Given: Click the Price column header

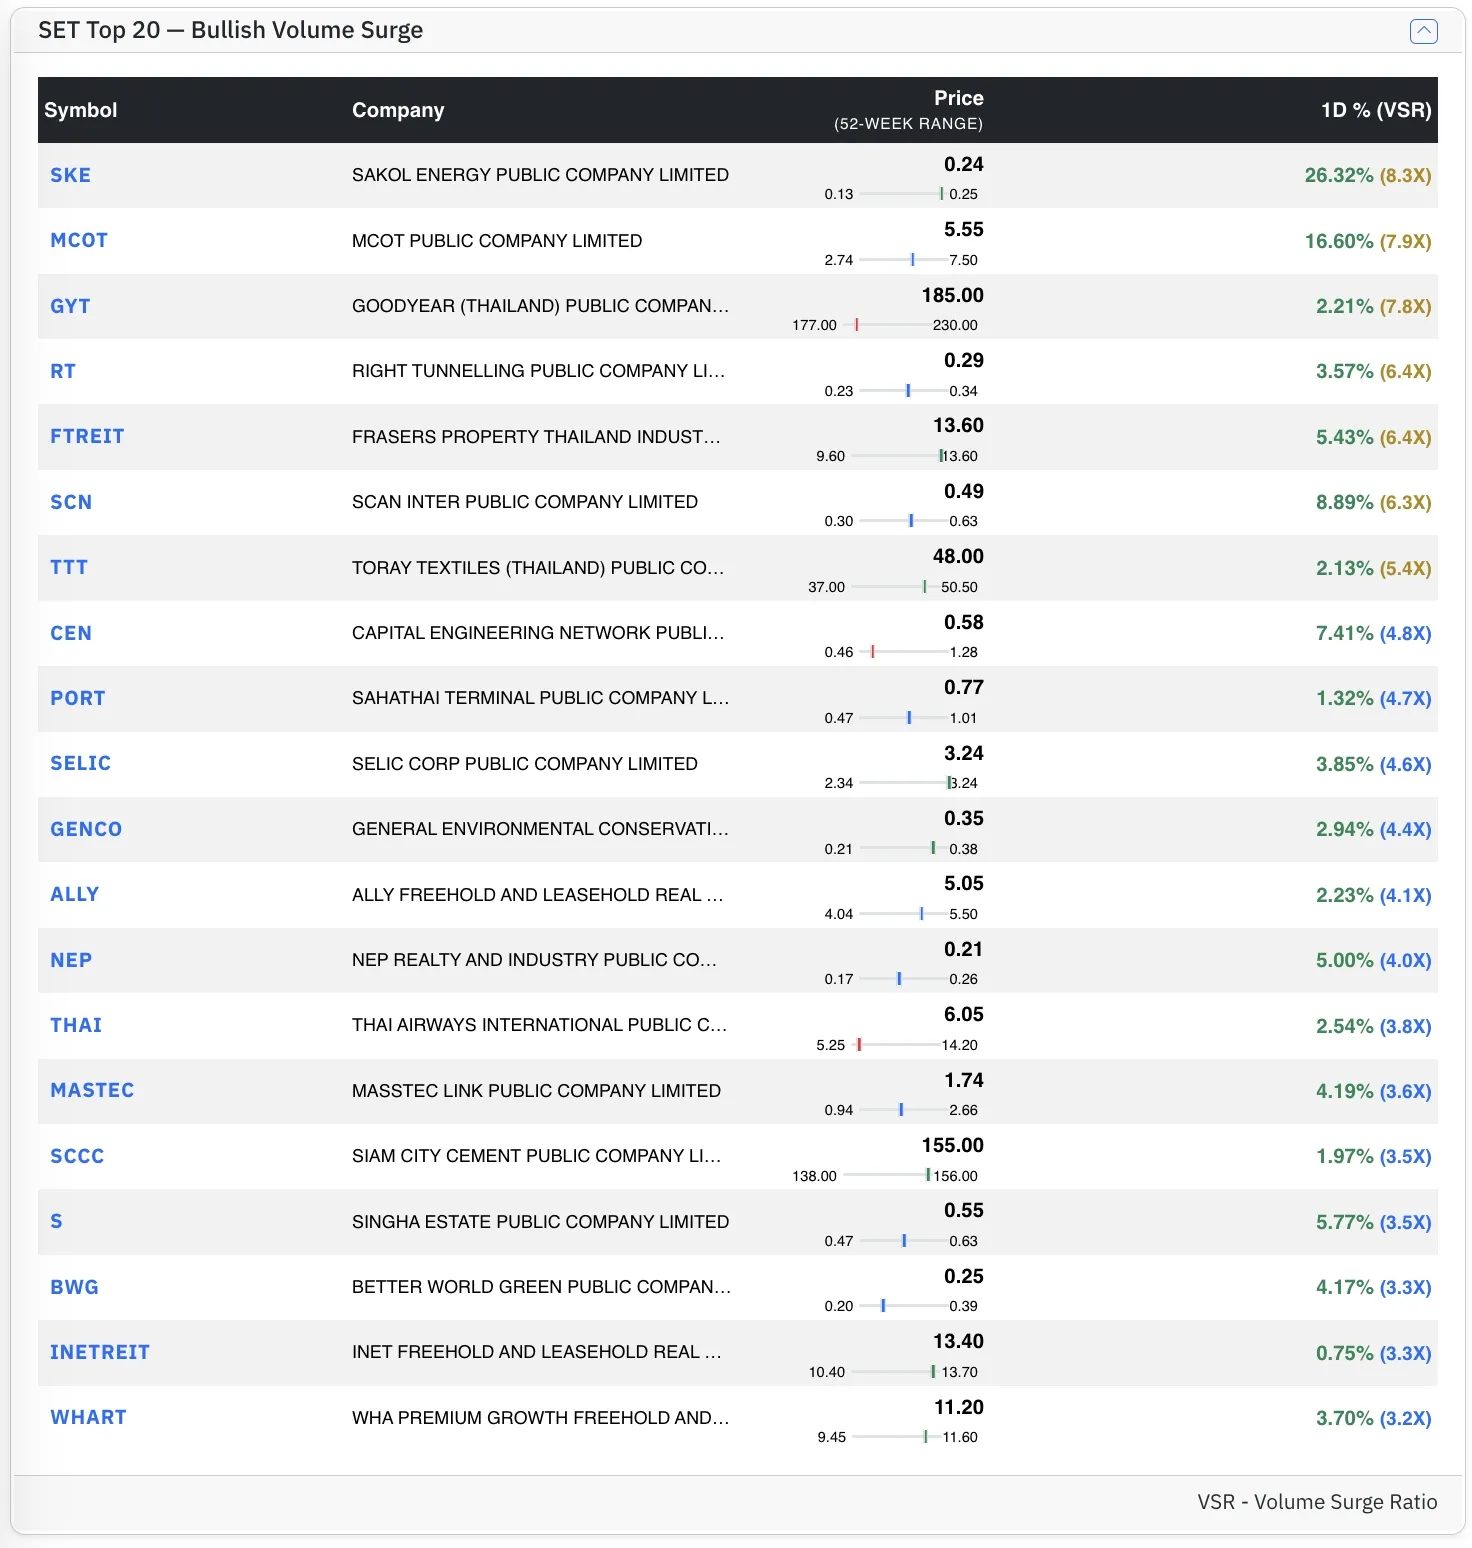Looking at the screenshot, I should click(958, 98).
